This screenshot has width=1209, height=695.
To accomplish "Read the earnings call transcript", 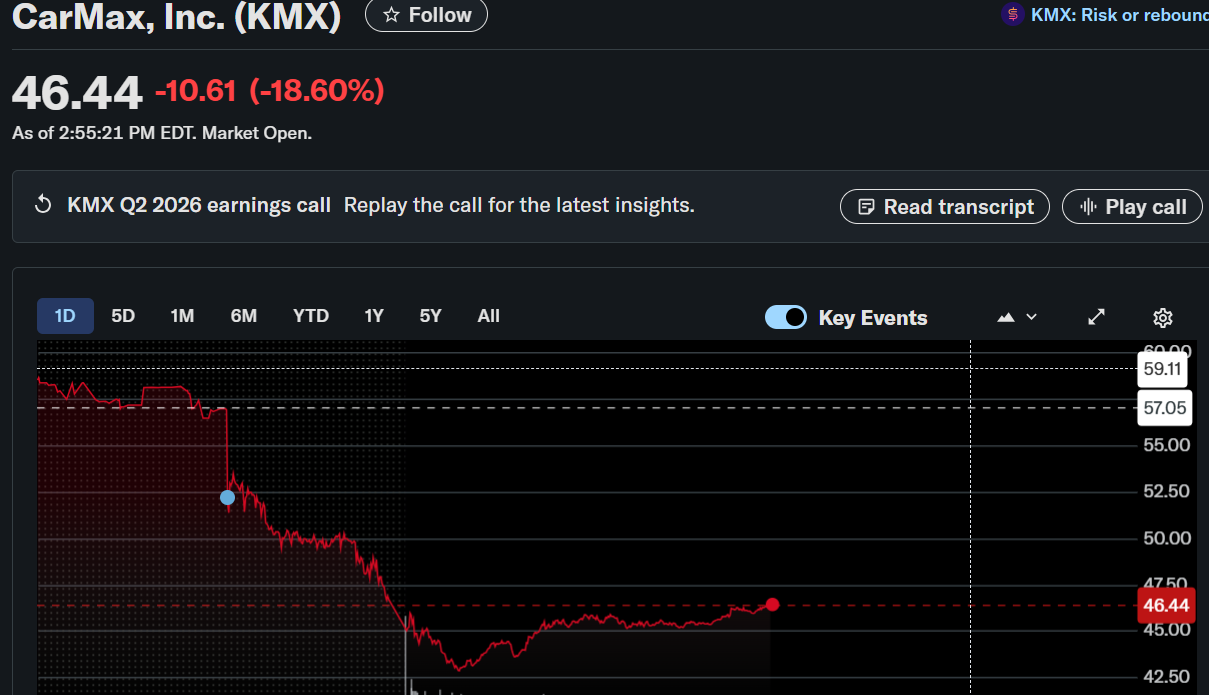I will 945,207.
